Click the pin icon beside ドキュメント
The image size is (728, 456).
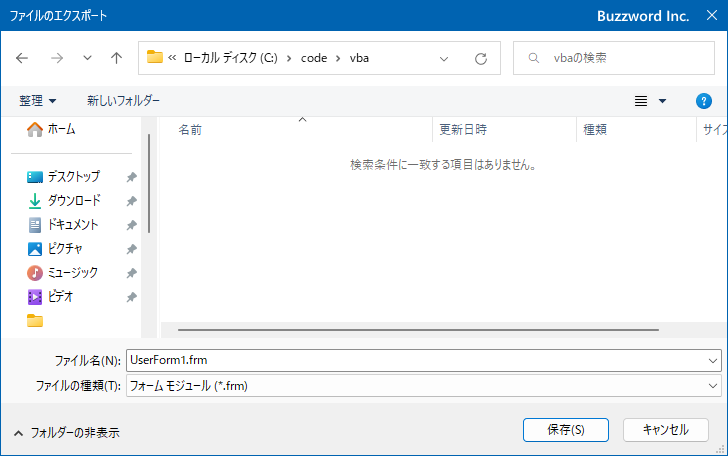point(132,225)
